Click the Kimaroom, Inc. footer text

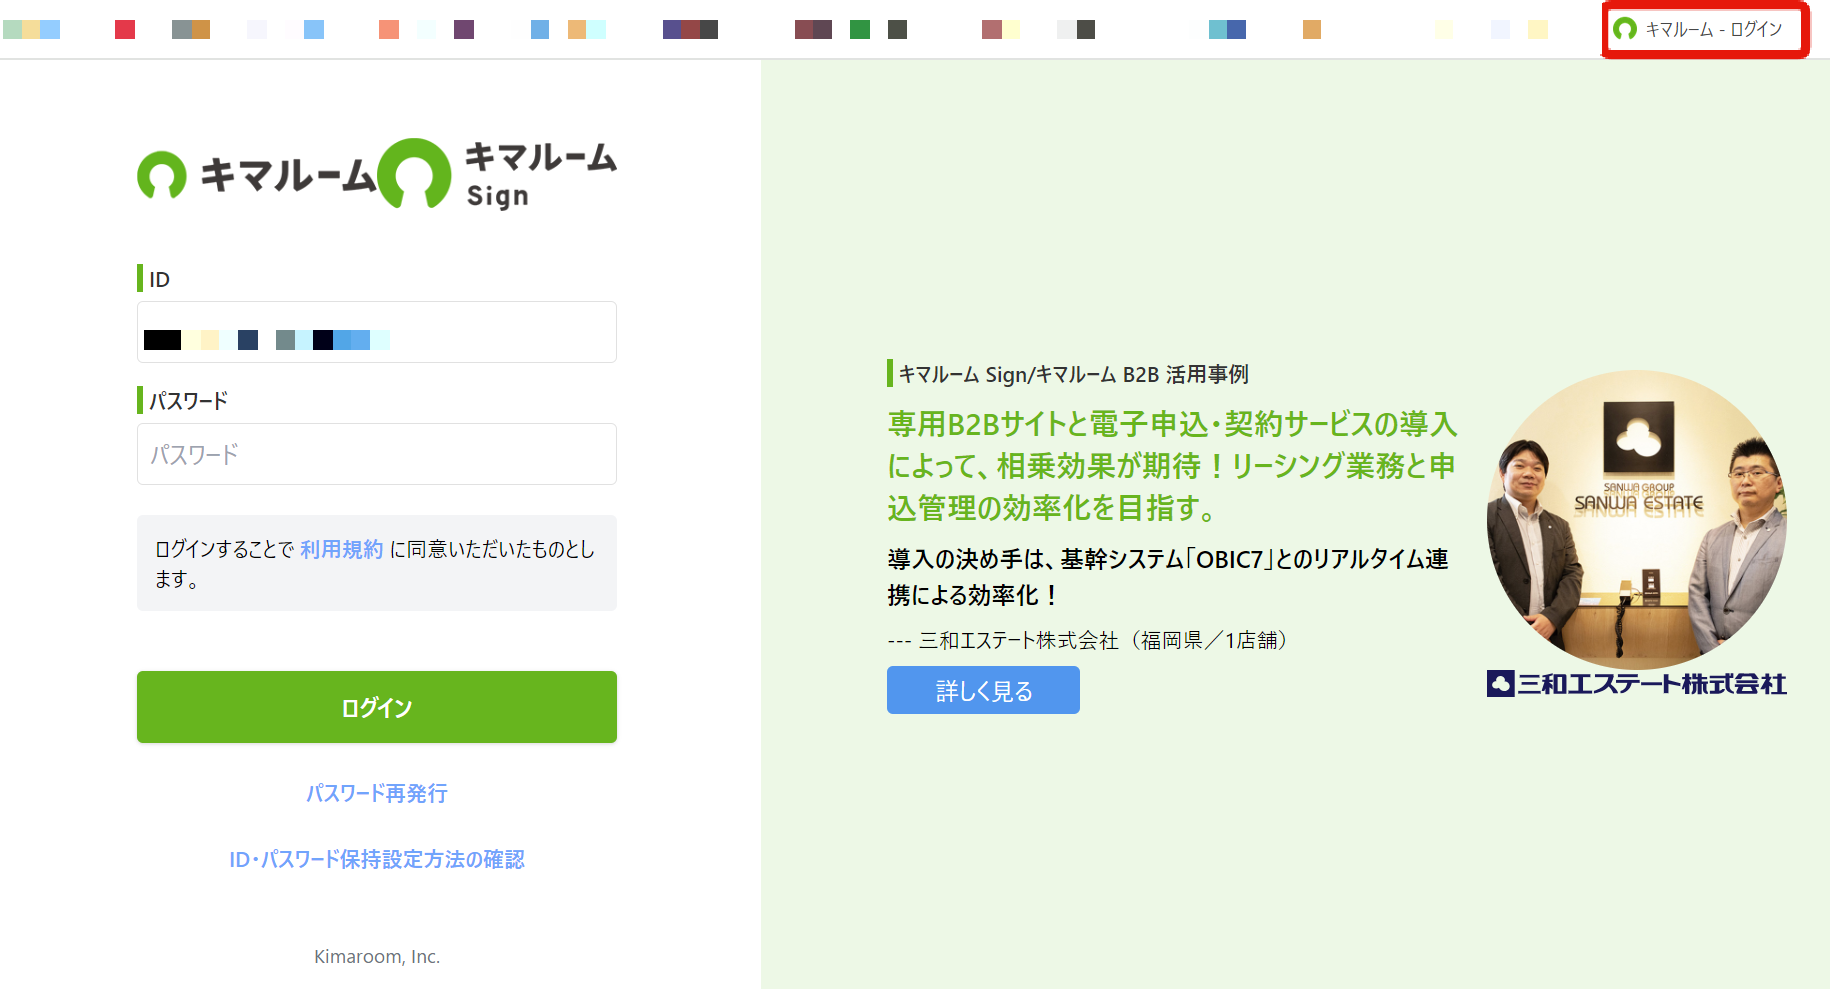point(377,956)
